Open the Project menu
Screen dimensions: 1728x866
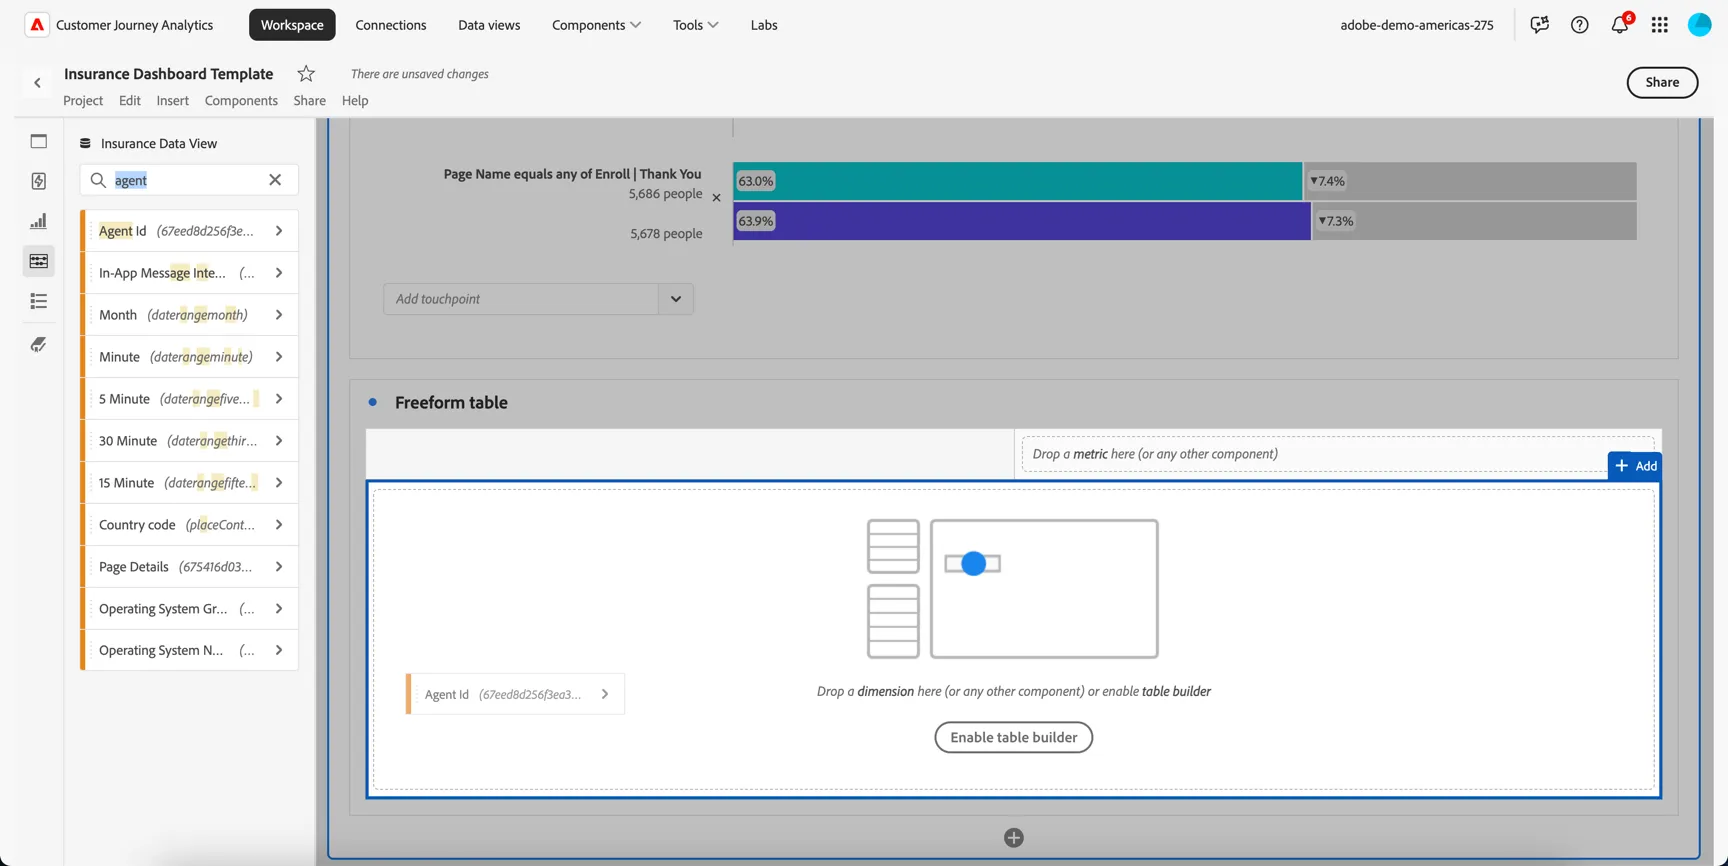(83, 100)
